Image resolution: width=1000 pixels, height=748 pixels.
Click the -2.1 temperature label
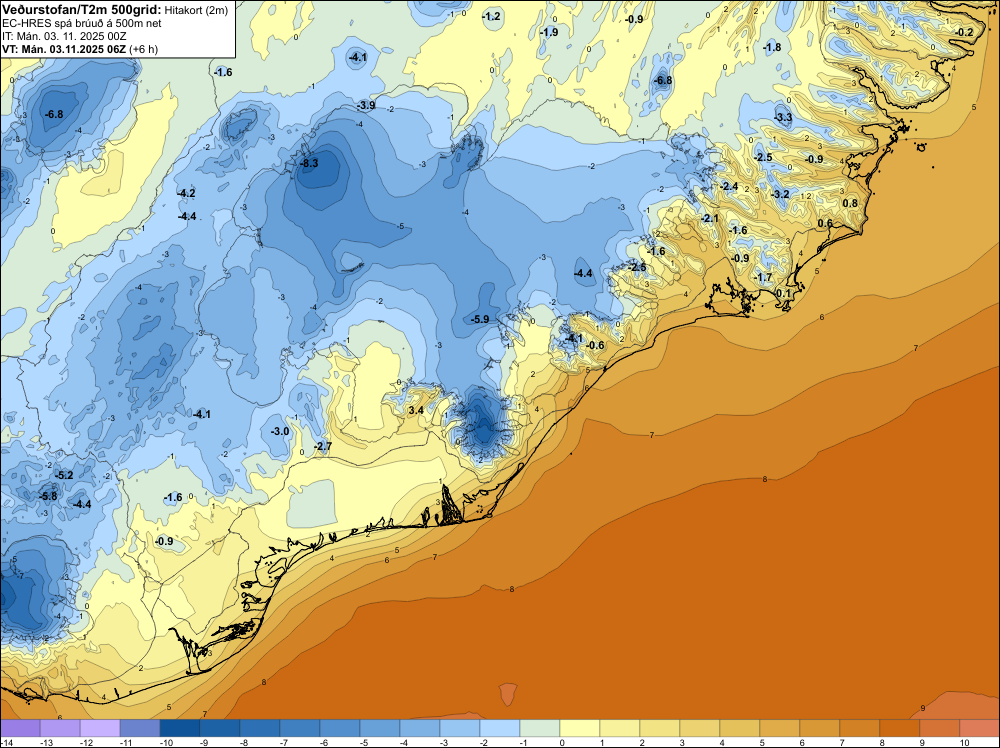click(709, 218)
